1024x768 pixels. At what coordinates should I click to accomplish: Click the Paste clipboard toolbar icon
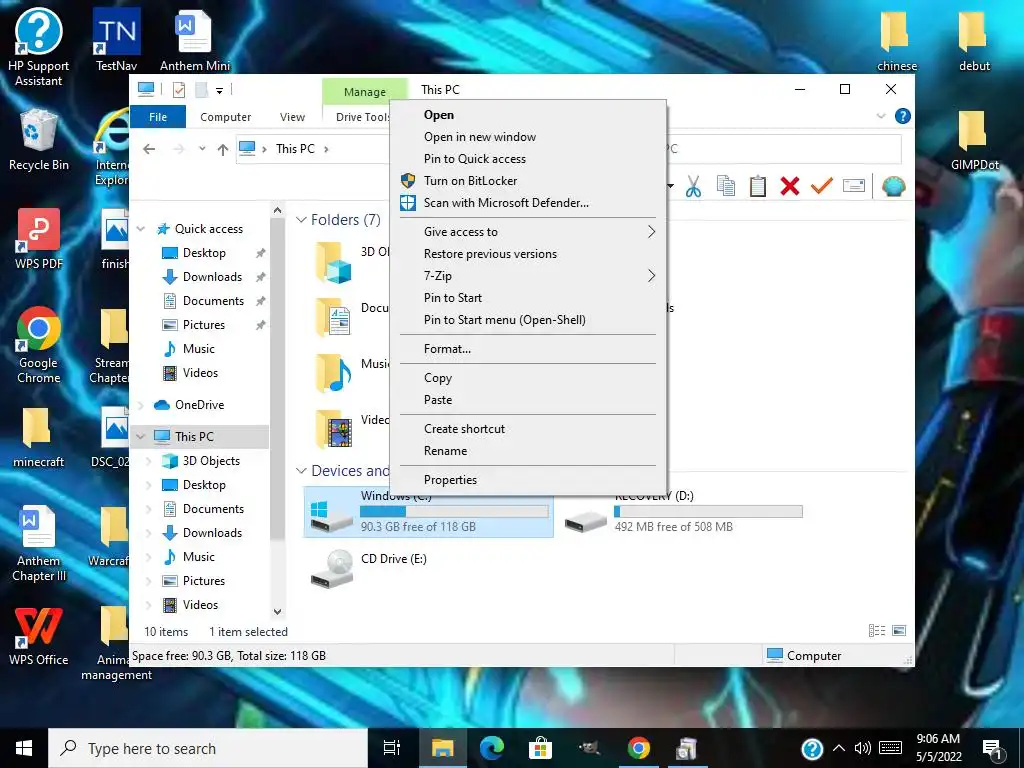point(758,186)
